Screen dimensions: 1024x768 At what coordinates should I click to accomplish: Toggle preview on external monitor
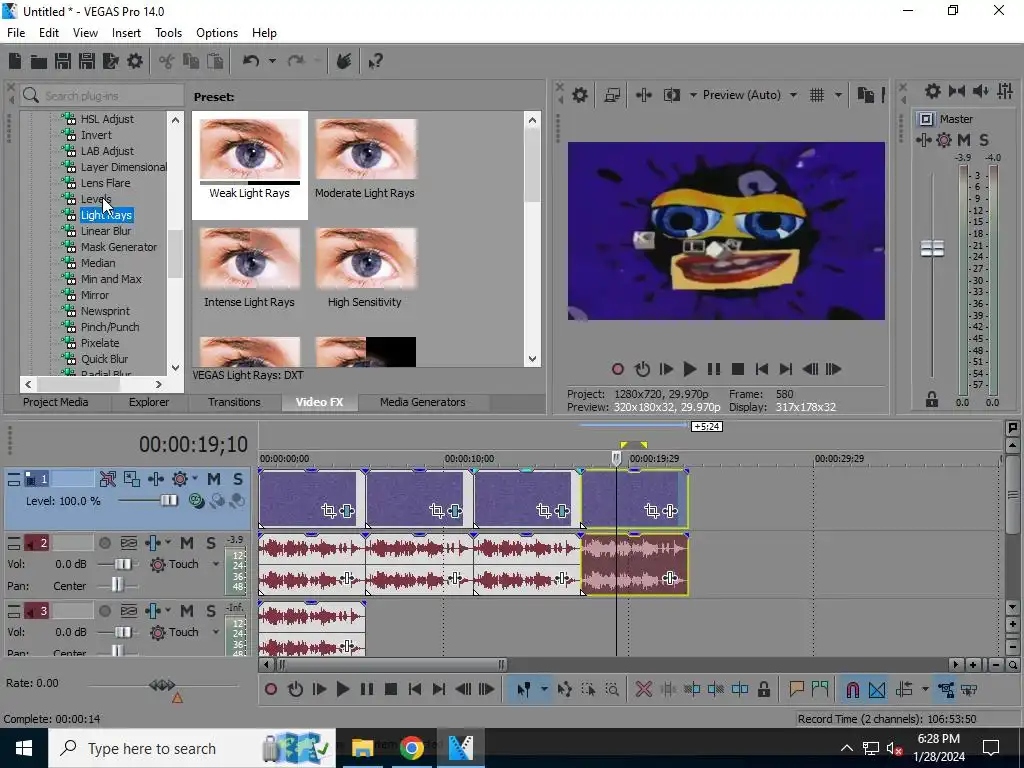click(x=612, y=95)
